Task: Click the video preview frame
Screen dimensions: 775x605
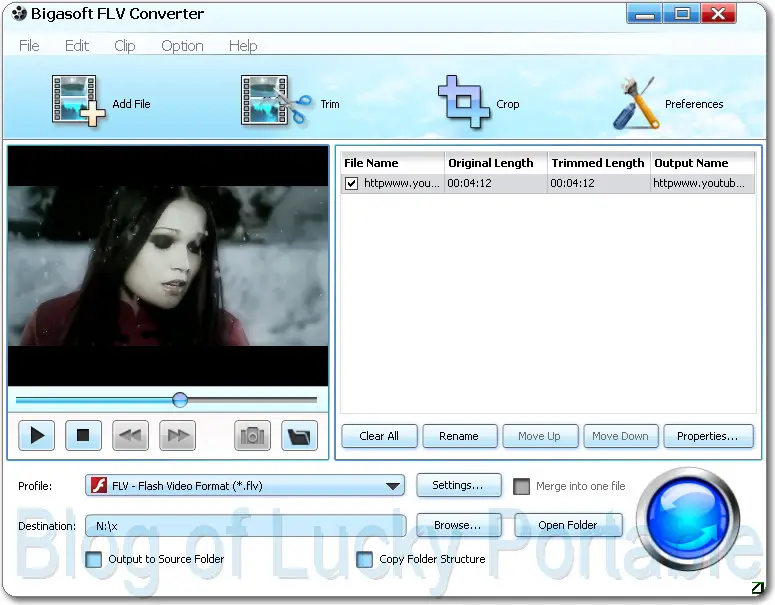Action: coord(168,266)
